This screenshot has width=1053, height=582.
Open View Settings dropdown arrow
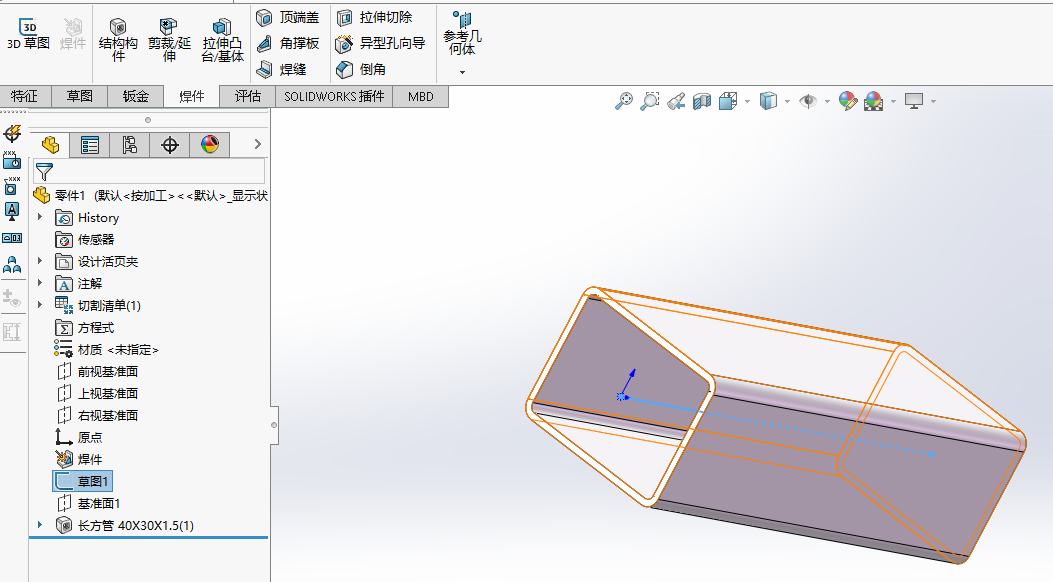click(x=933, y=102)
